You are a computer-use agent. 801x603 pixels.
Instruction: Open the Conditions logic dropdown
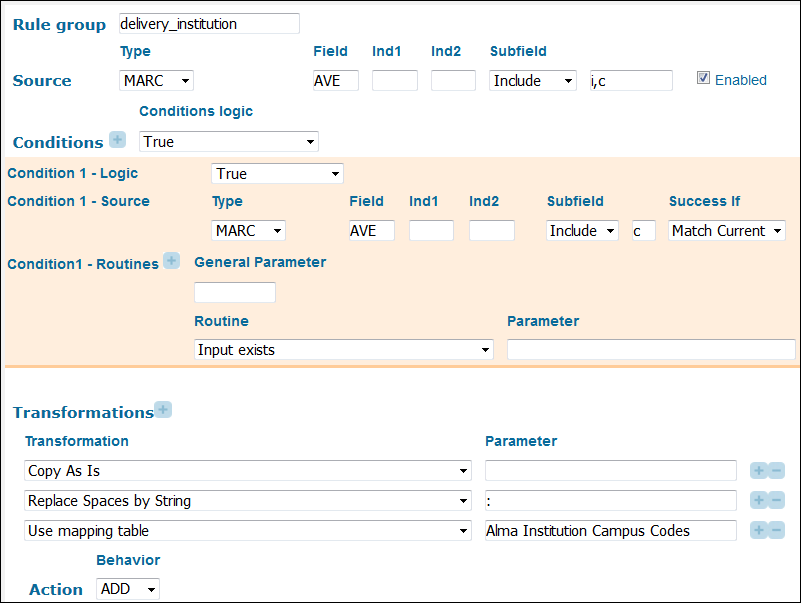point(228,142)
